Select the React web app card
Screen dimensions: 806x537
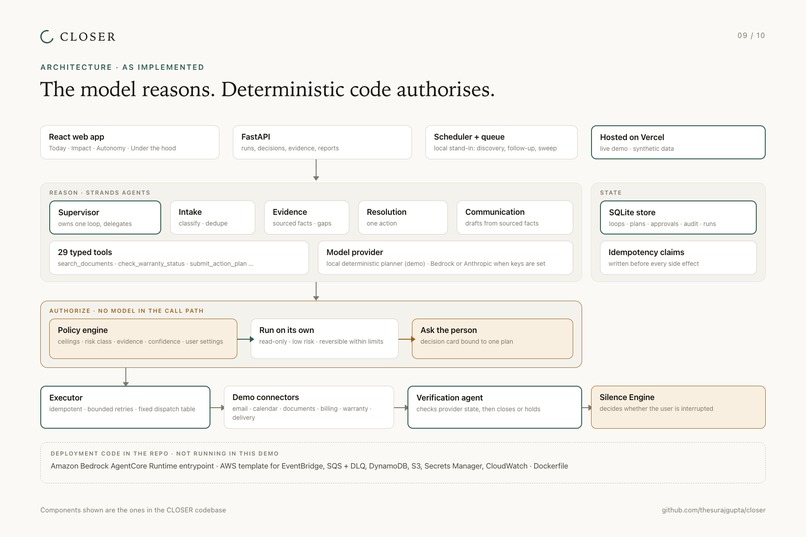(x=130, y=142)
